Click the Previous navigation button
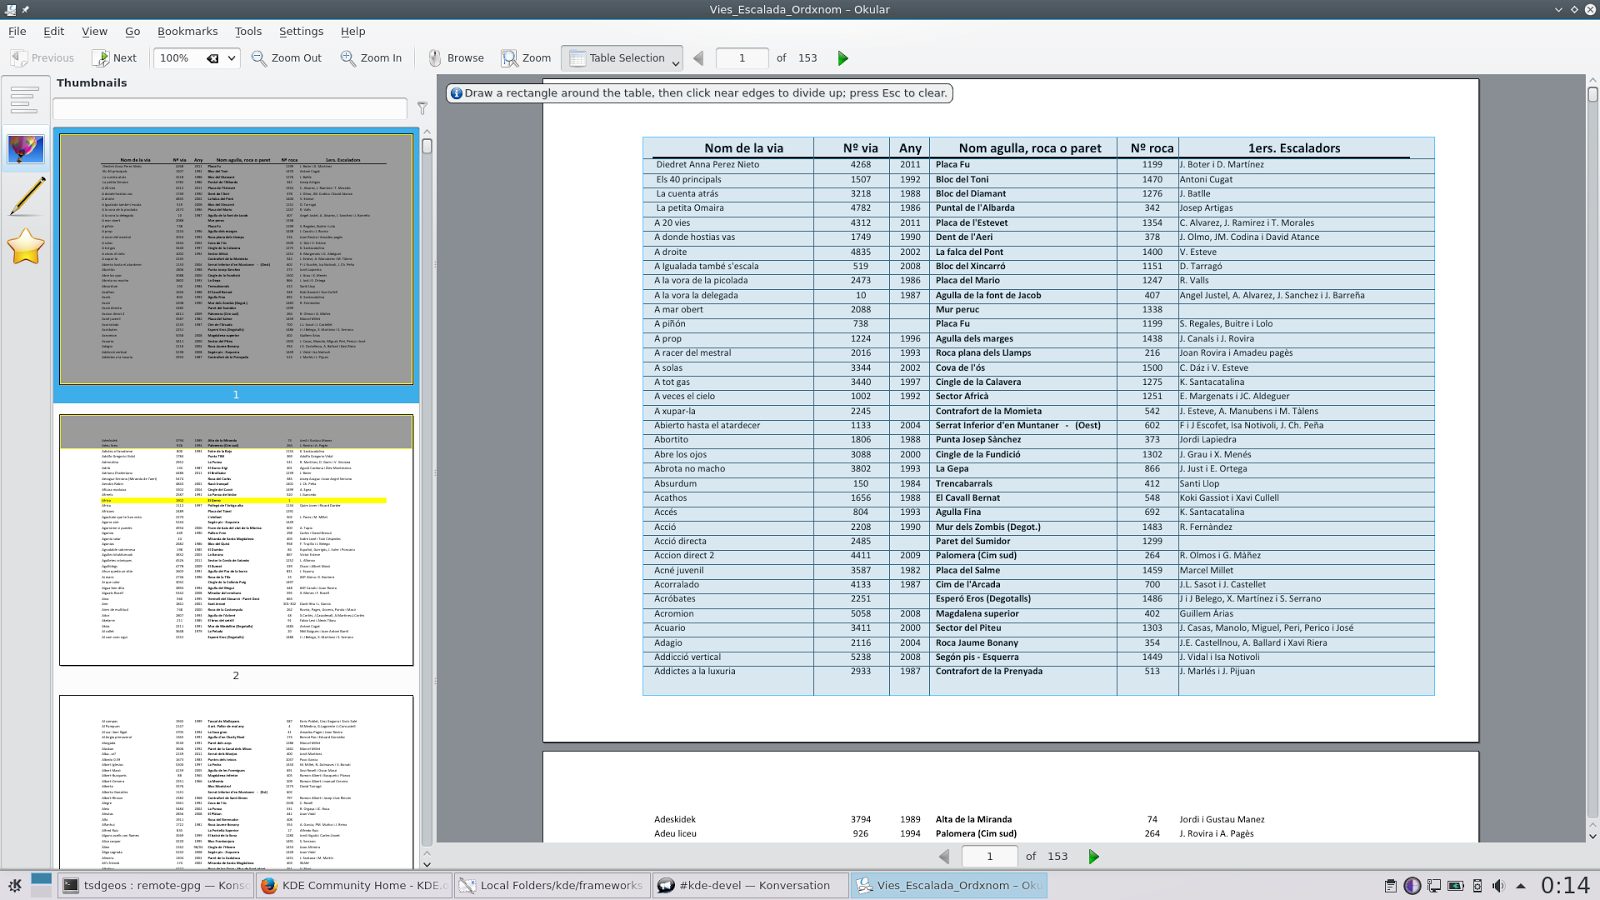Image resolution: width=1600 pixels, height=900 pixels. pos(42,58)
